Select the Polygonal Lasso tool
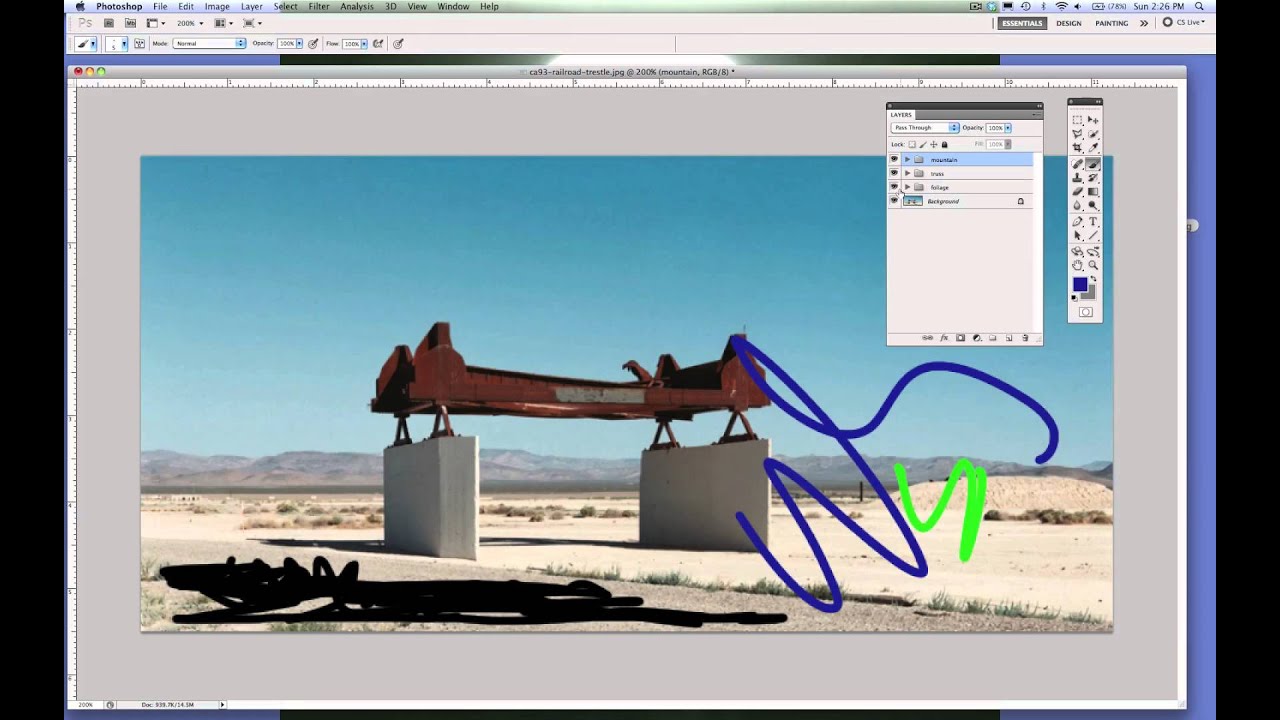This screenshot has height=720, width=1280. tap(1077, 133)
